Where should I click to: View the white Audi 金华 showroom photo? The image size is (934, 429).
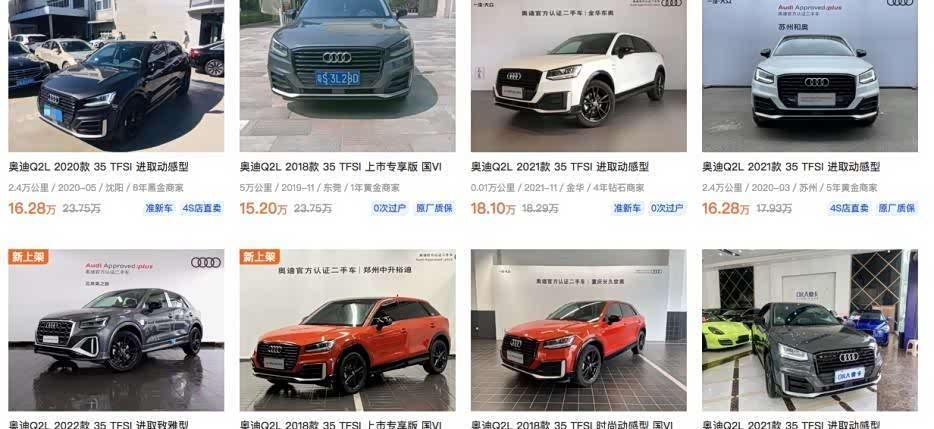tap(578, 76)
